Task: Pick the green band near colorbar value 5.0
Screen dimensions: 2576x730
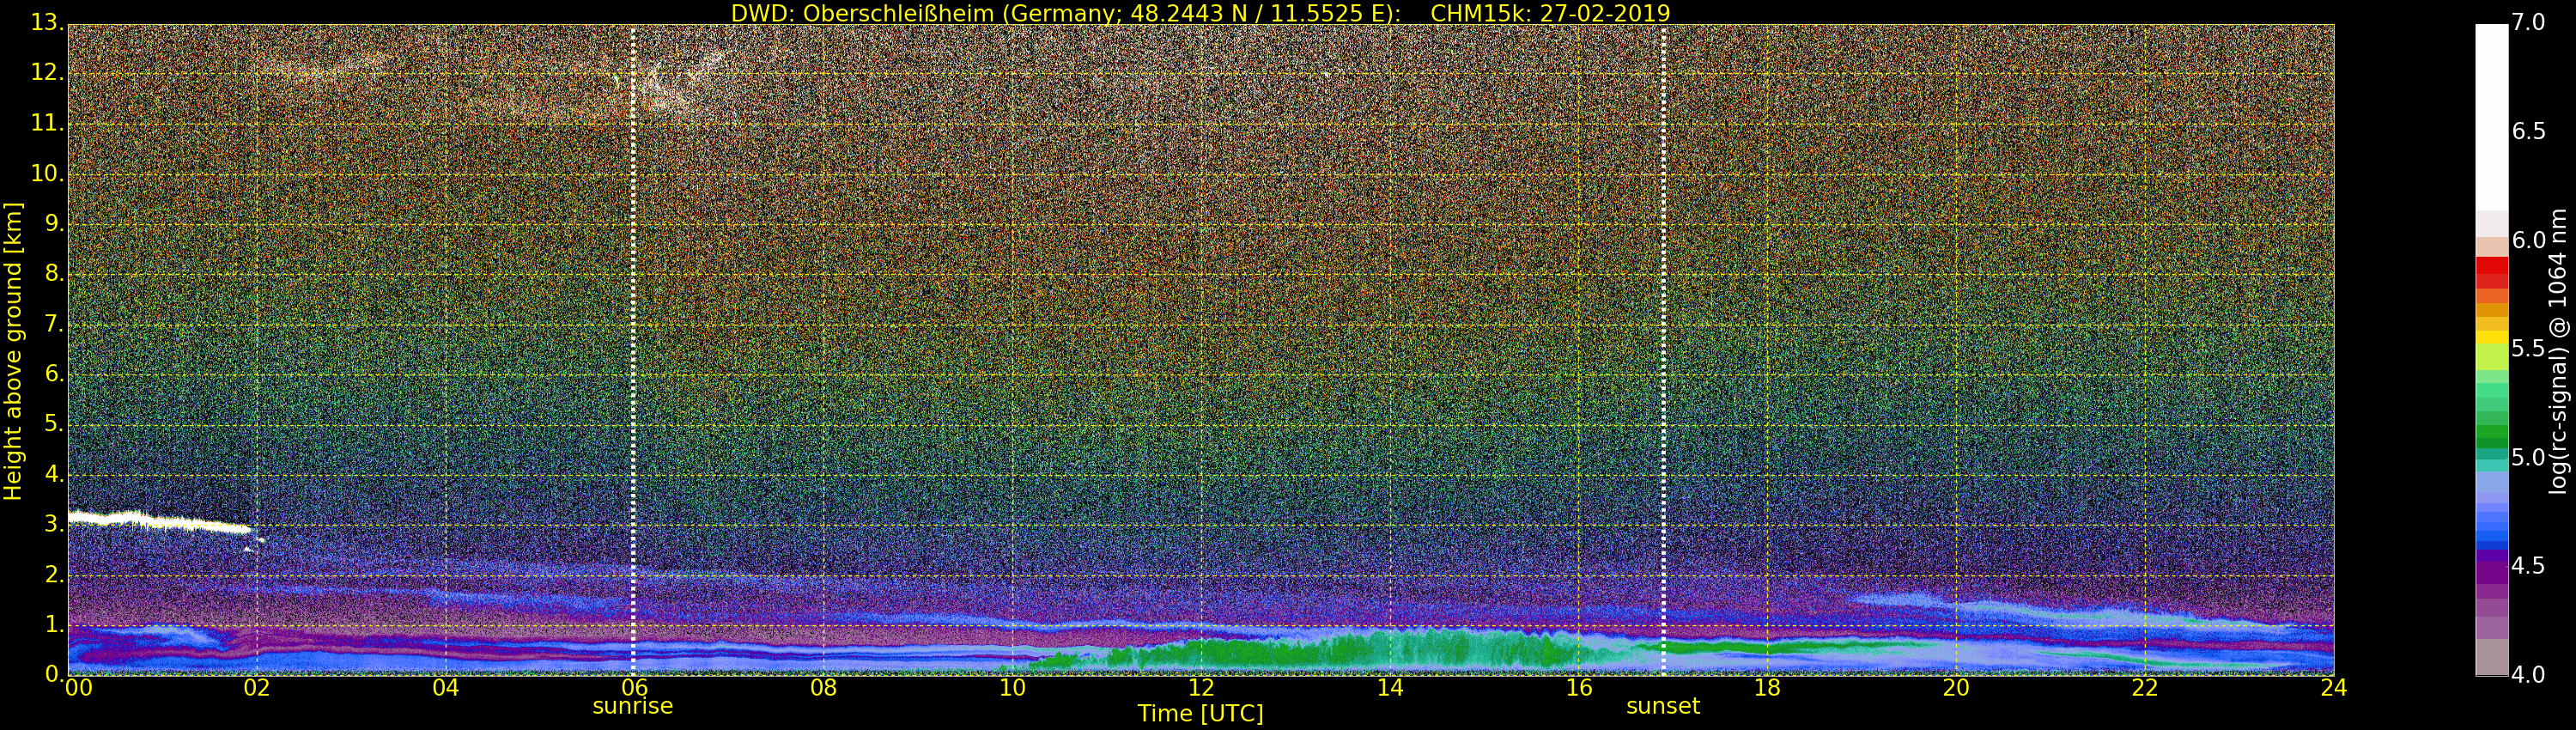Action: click(2491, 438)
